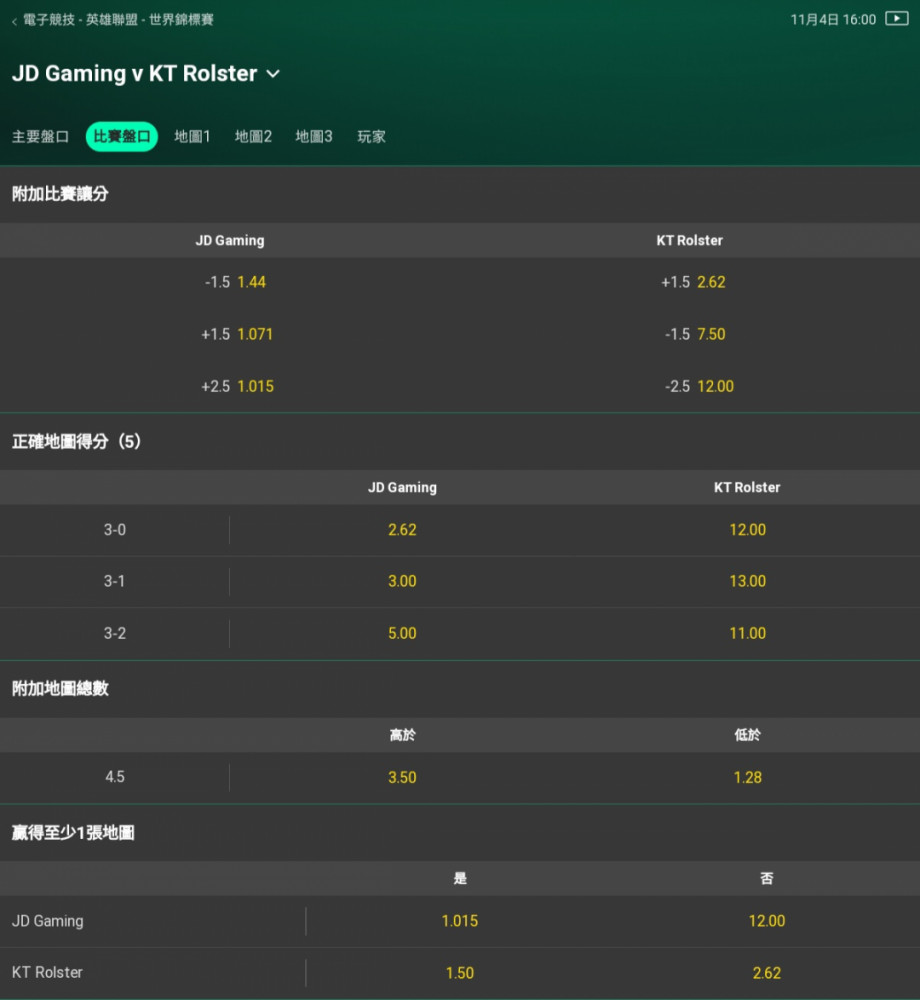
Task: Click KT Rolster header in 附加比賽讓分
Action: pyautogui.click(x=690, y=240)
